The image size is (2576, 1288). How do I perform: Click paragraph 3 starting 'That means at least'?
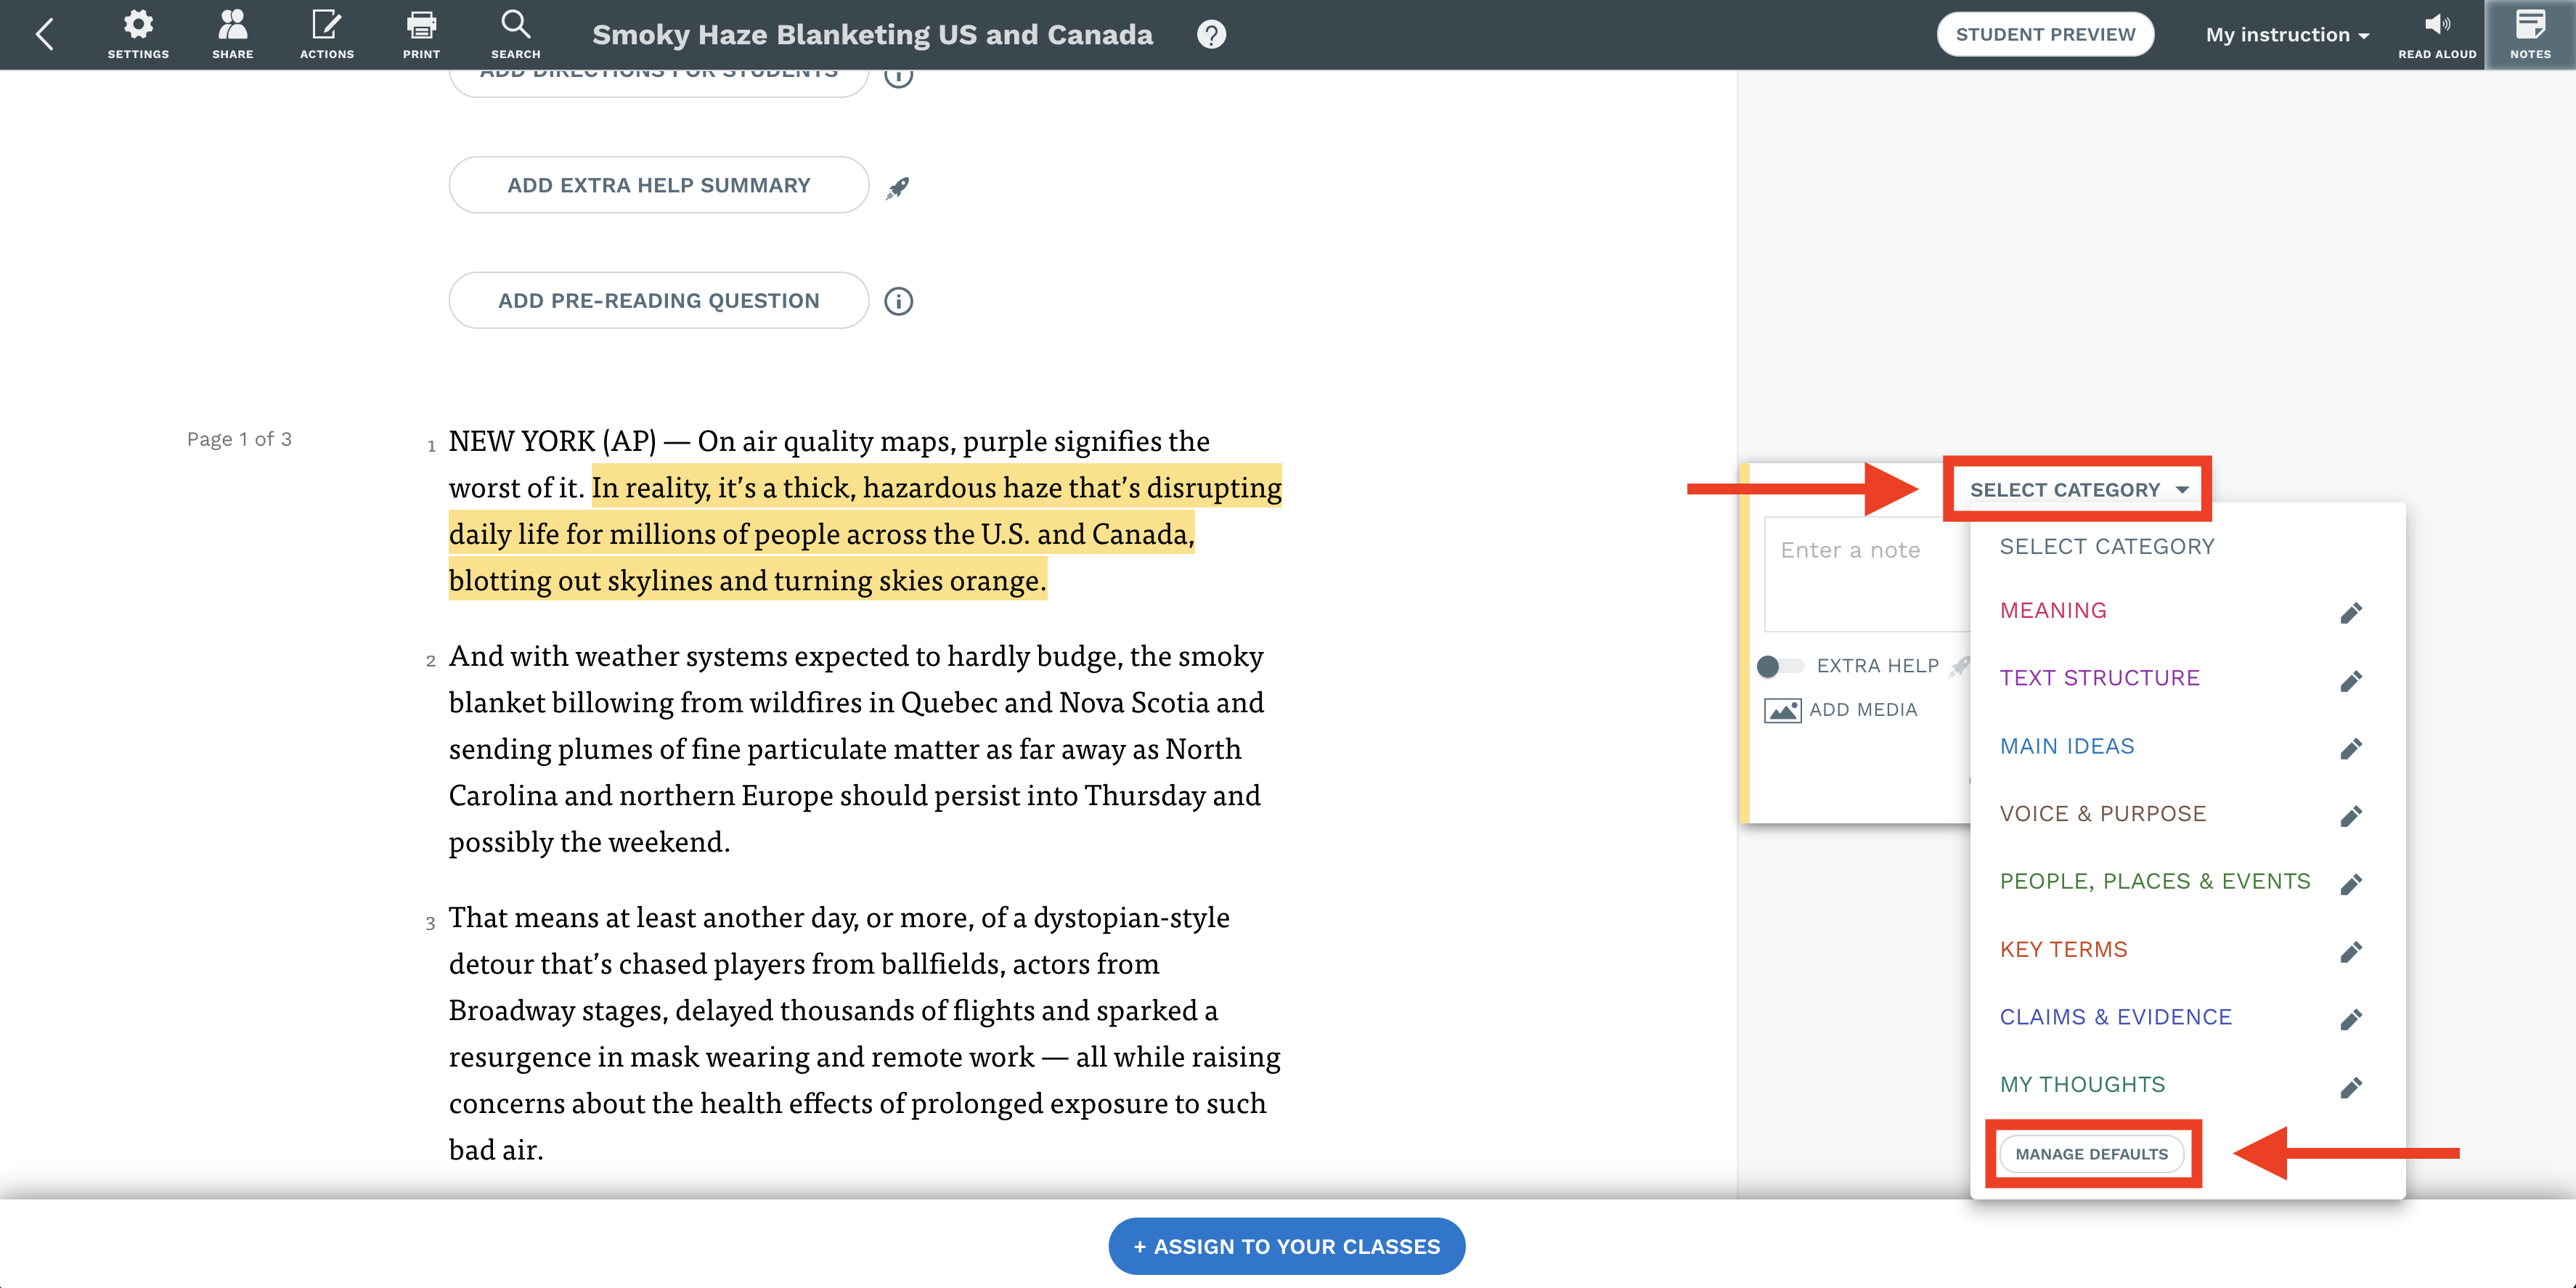point(865,1033)
